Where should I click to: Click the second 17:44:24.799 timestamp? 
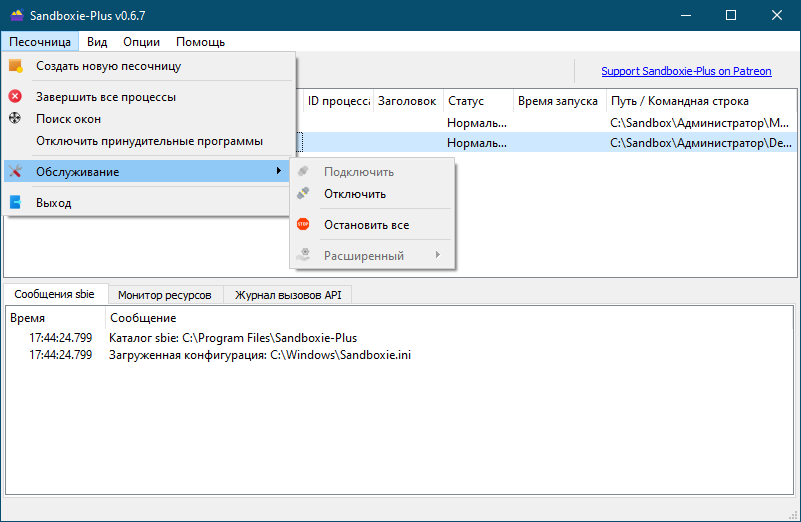60,355
